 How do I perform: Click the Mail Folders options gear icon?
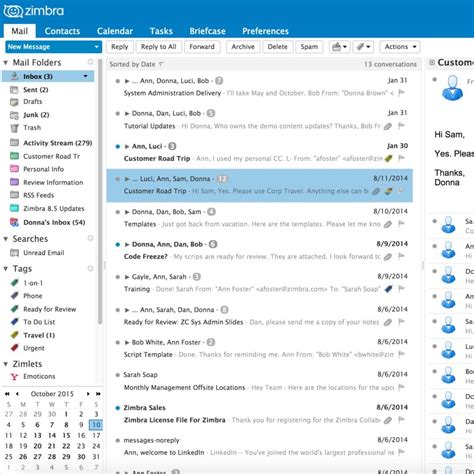pos(90,62)
